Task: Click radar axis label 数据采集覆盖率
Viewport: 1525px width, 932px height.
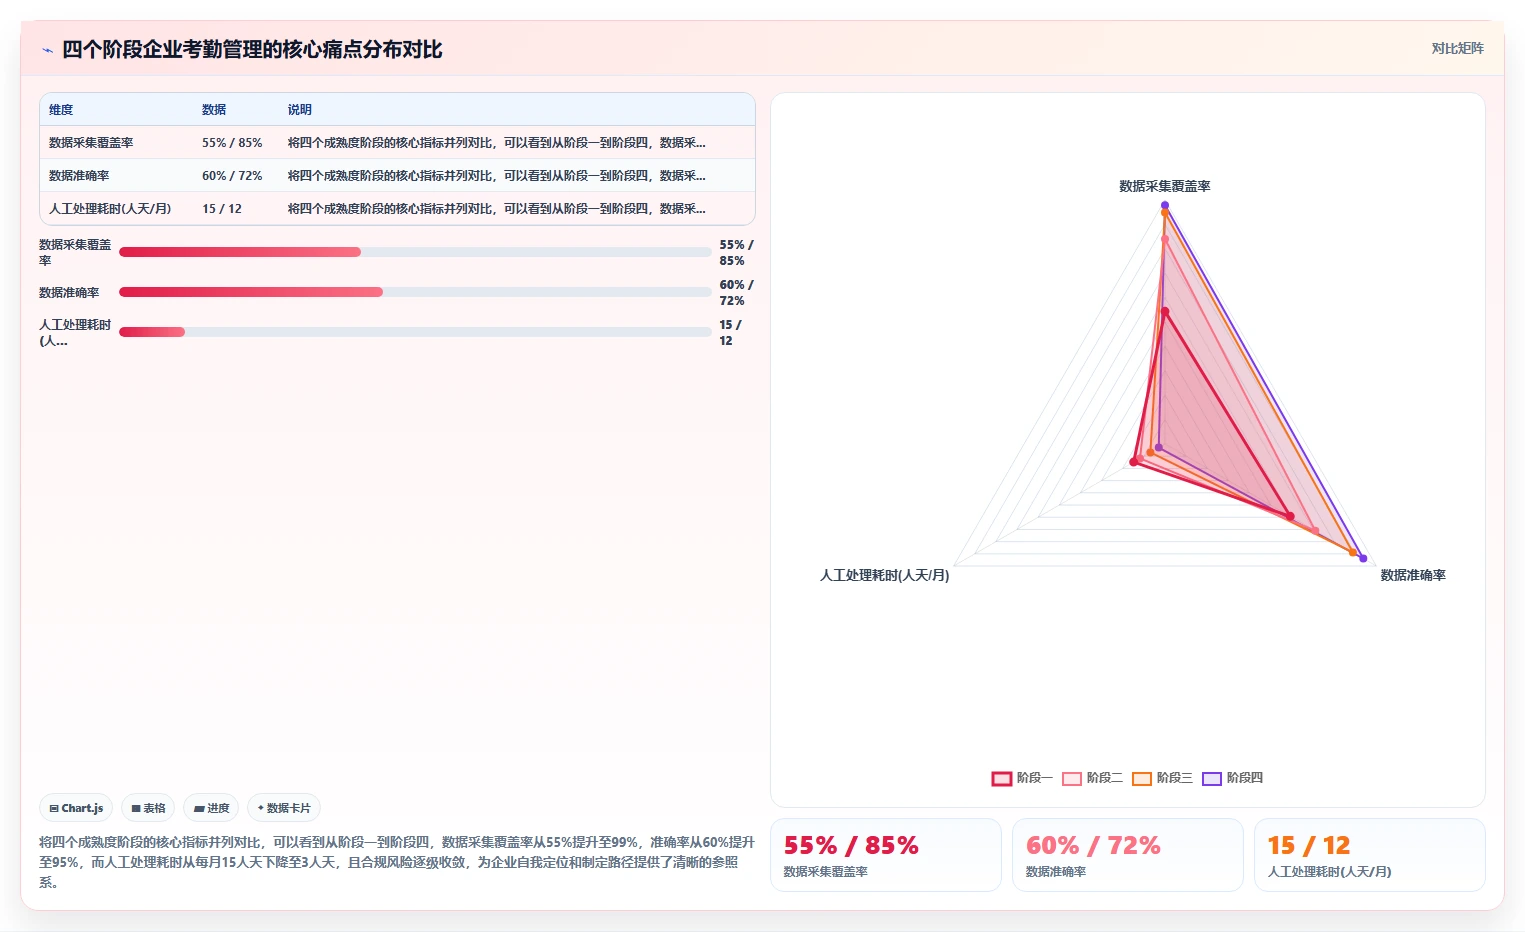Action: click(1165, 186)
